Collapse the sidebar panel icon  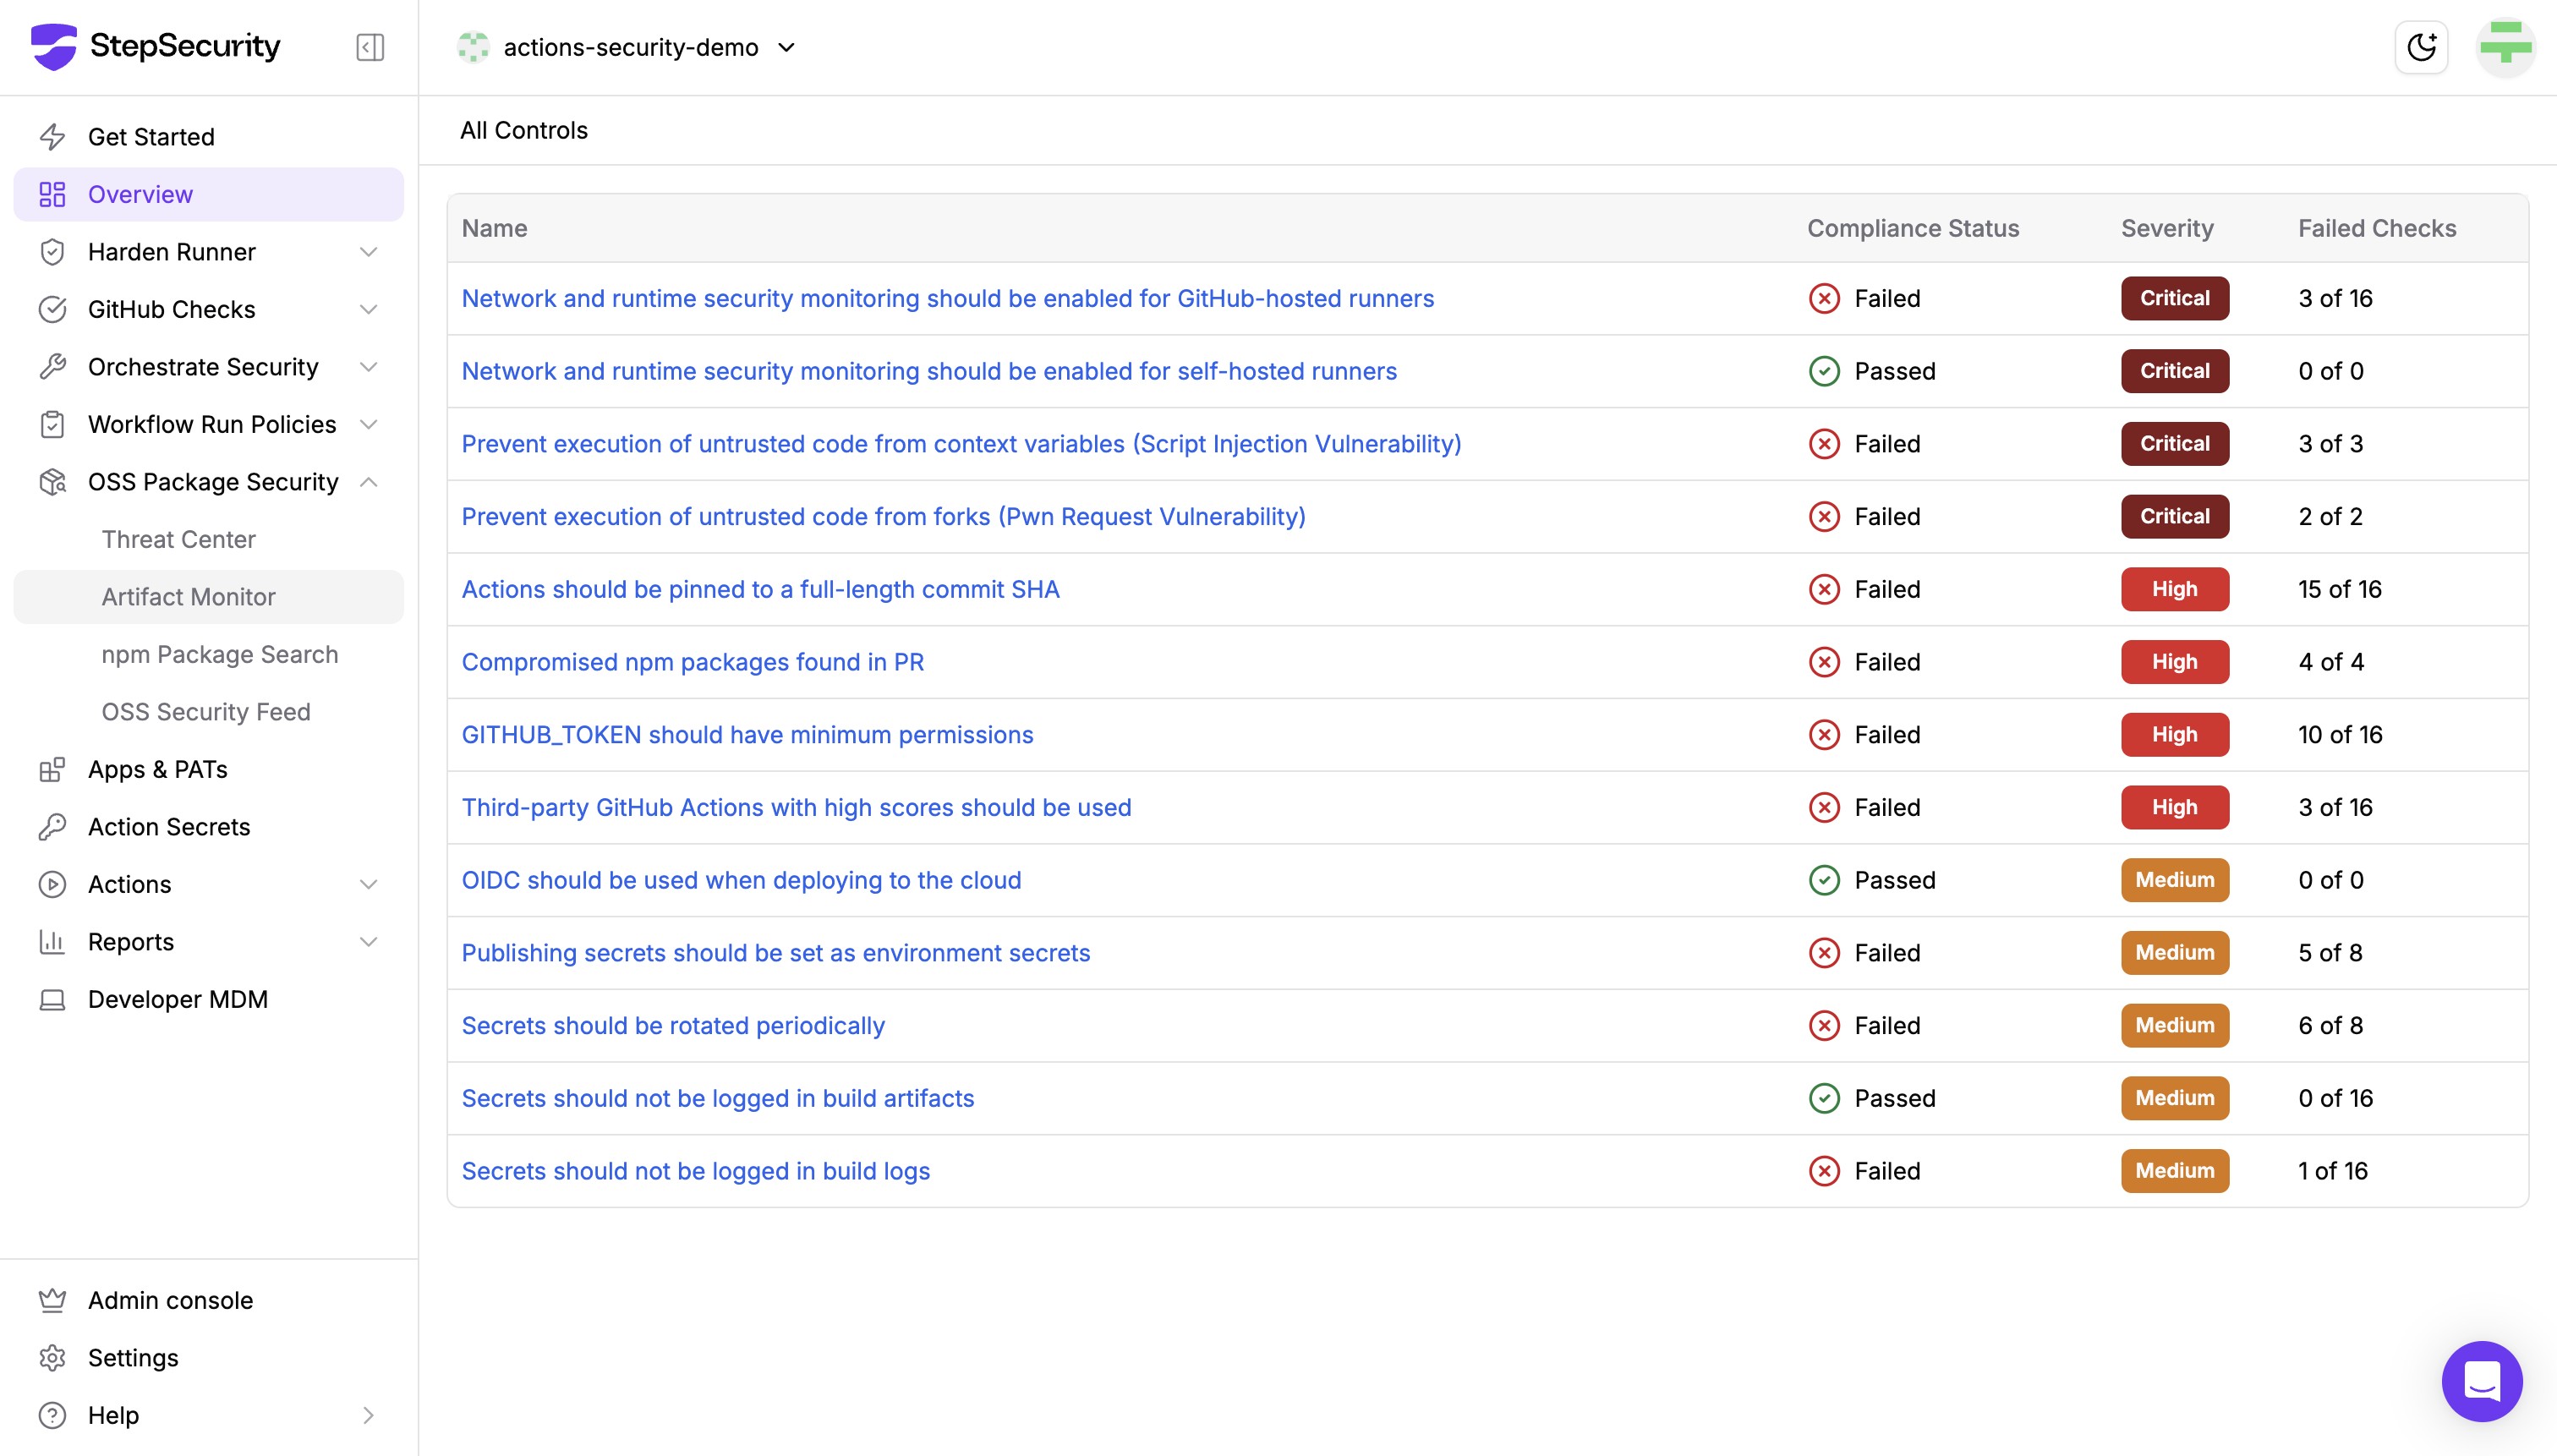coord(370,47)
